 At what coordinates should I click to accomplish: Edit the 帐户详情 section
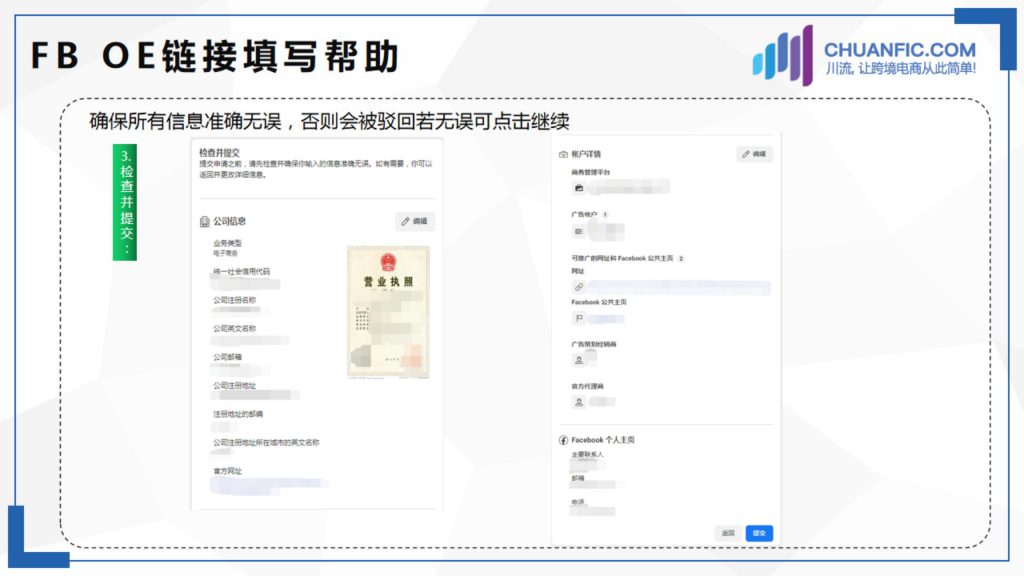tap(754, 154)
